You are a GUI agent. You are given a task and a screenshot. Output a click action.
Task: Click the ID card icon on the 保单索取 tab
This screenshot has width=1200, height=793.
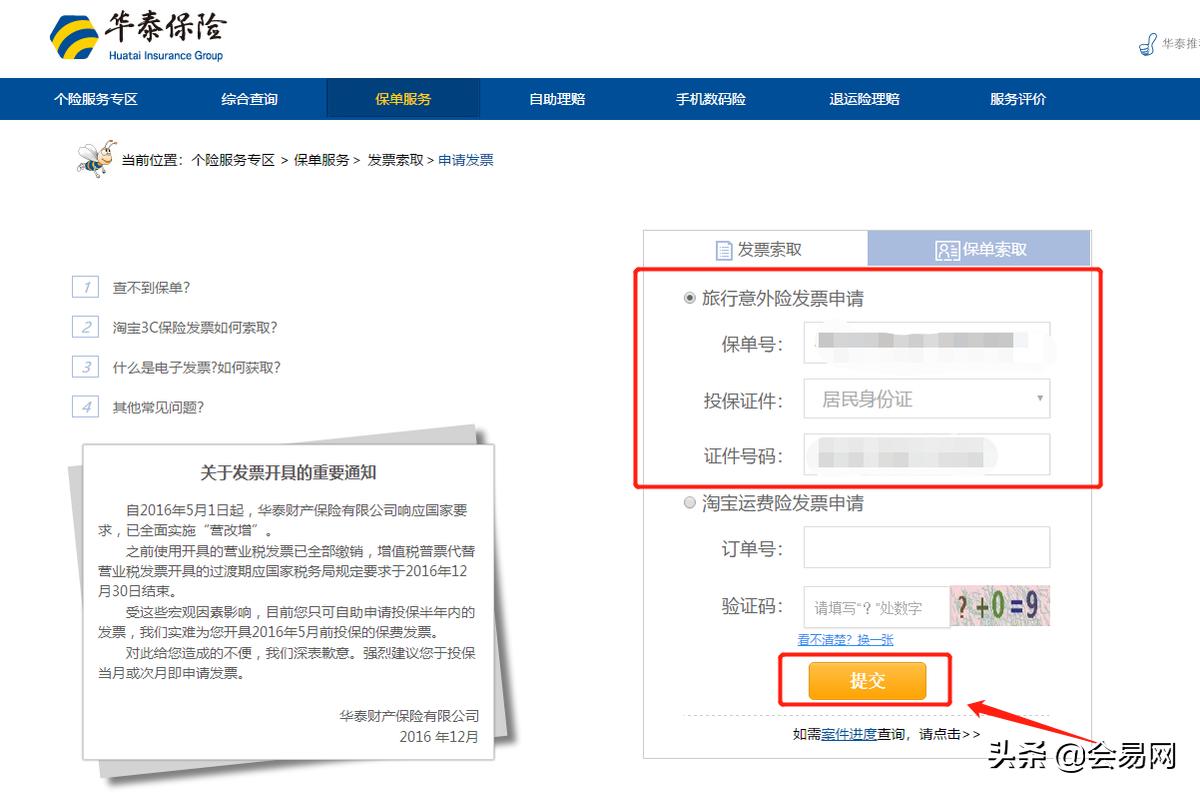pyautogui.click(x=948, y=249)
